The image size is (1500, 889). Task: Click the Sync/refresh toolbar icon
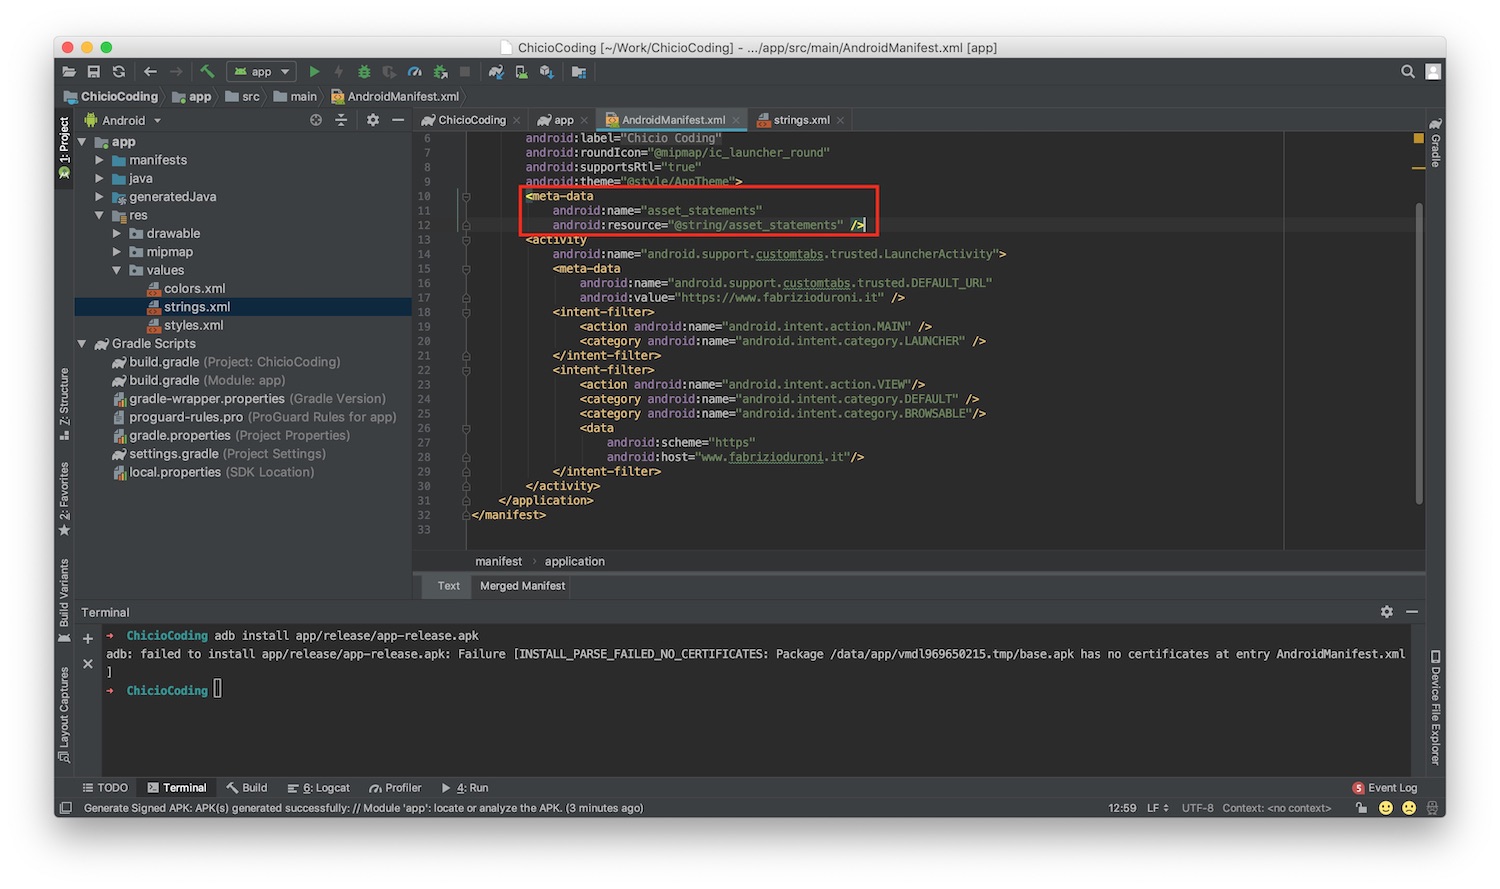pos(119,72)
